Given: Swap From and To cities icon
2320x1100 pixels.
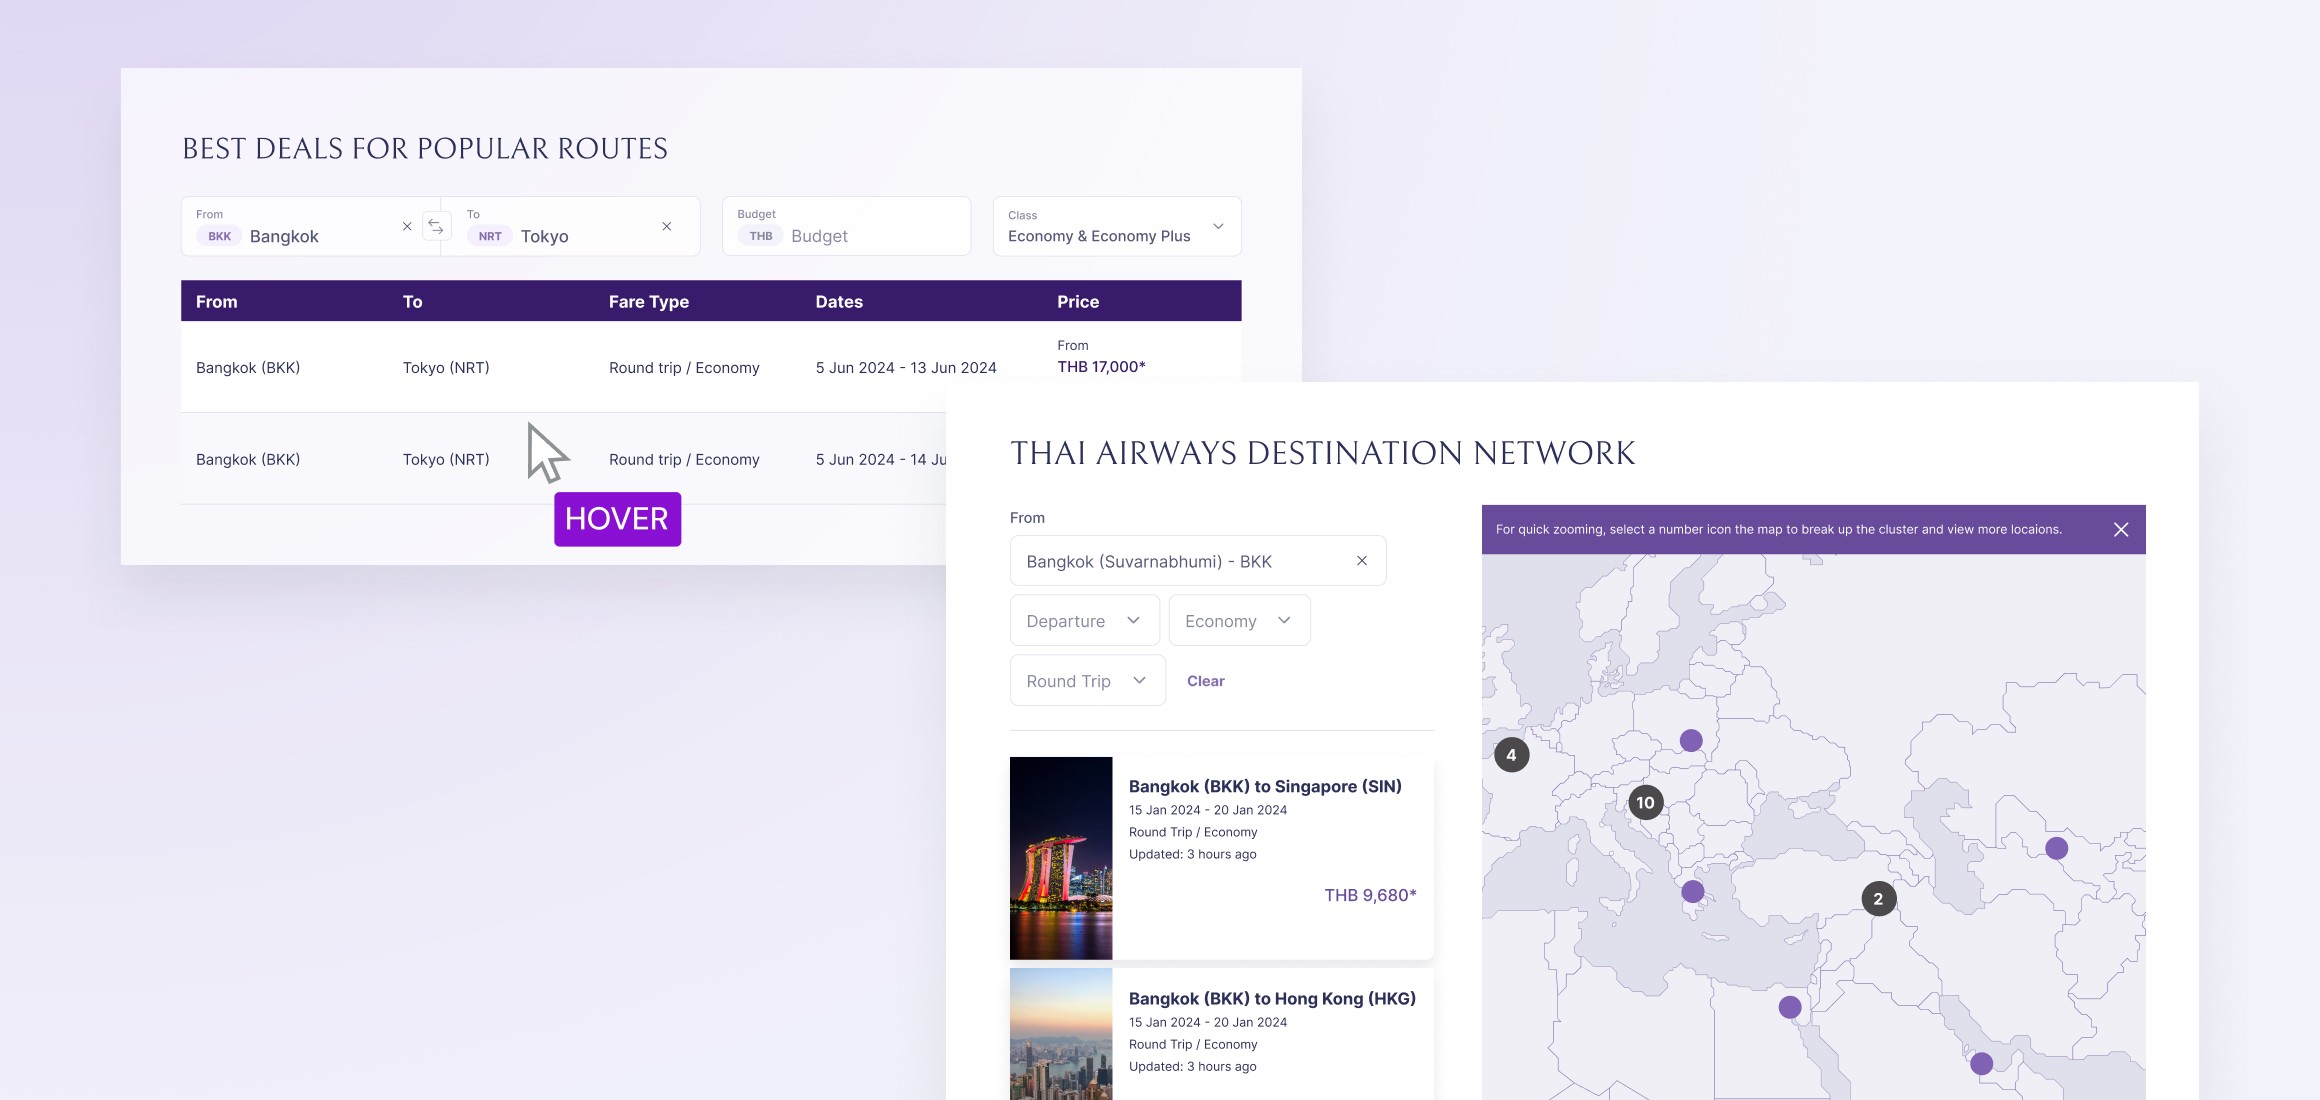Looking at the screenshot, I should [x=436, y=227].
